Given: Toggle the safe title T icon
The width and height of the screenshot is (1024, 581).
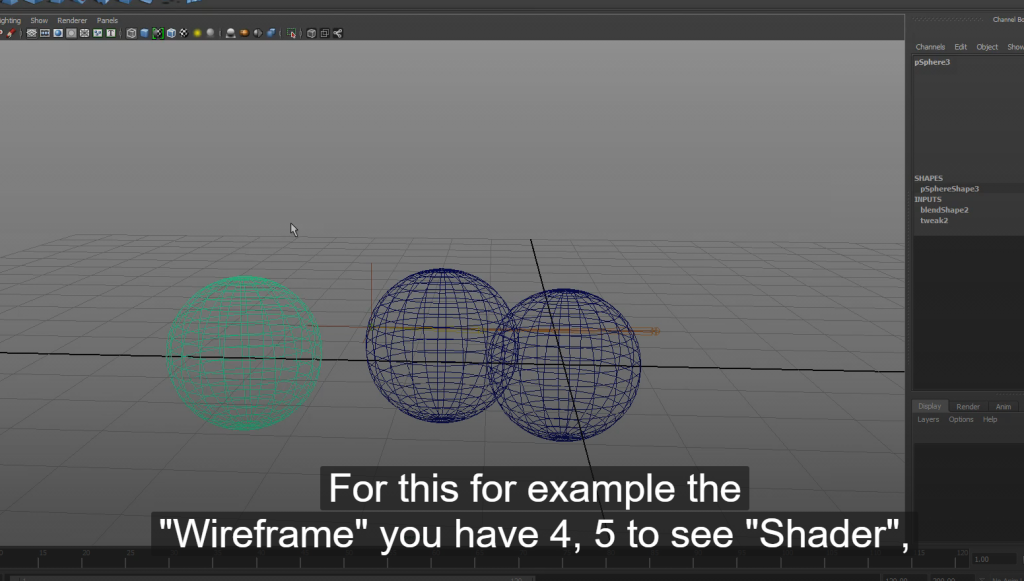Looking at the screenshot, I should [110, 33].
